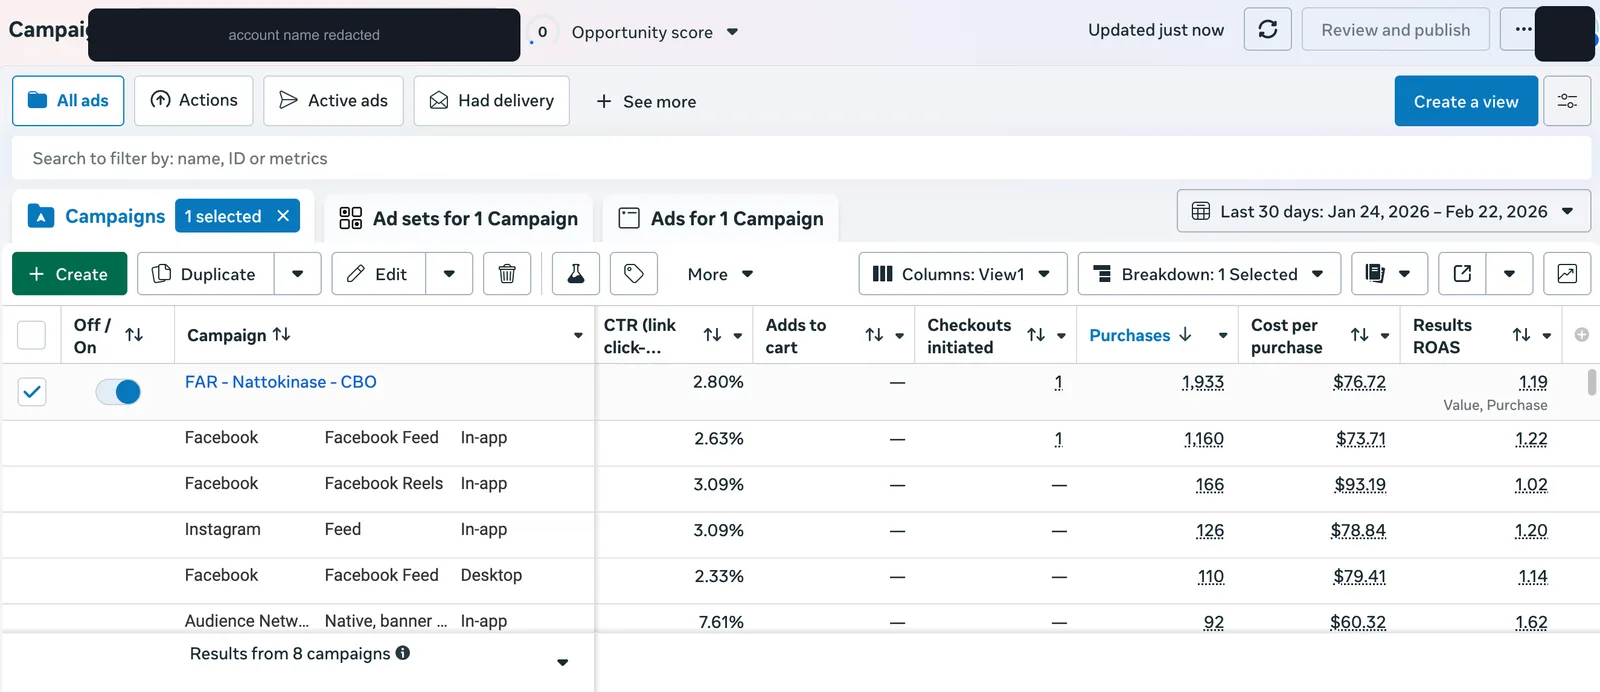The image size is (1600, 692).
Task: Click the Duplicate button
Action: [205, 274]
